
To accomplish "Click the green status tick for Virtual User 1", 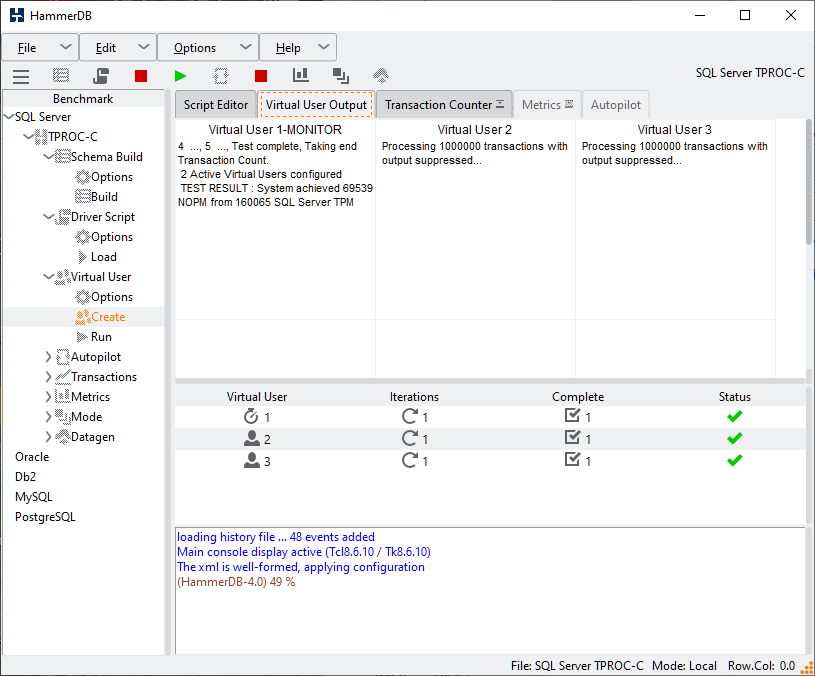I will [734, 416].
